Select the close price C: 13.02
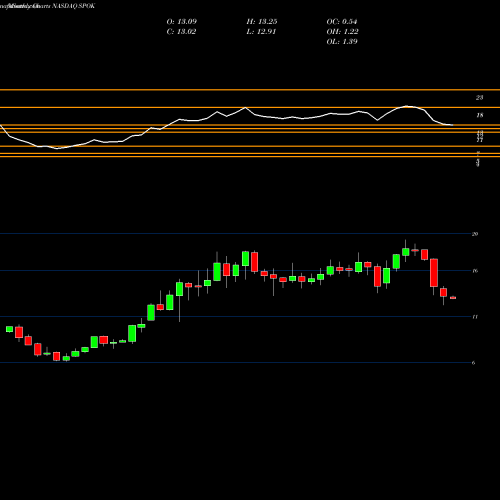Screen dimensions: 500x500 181,32
